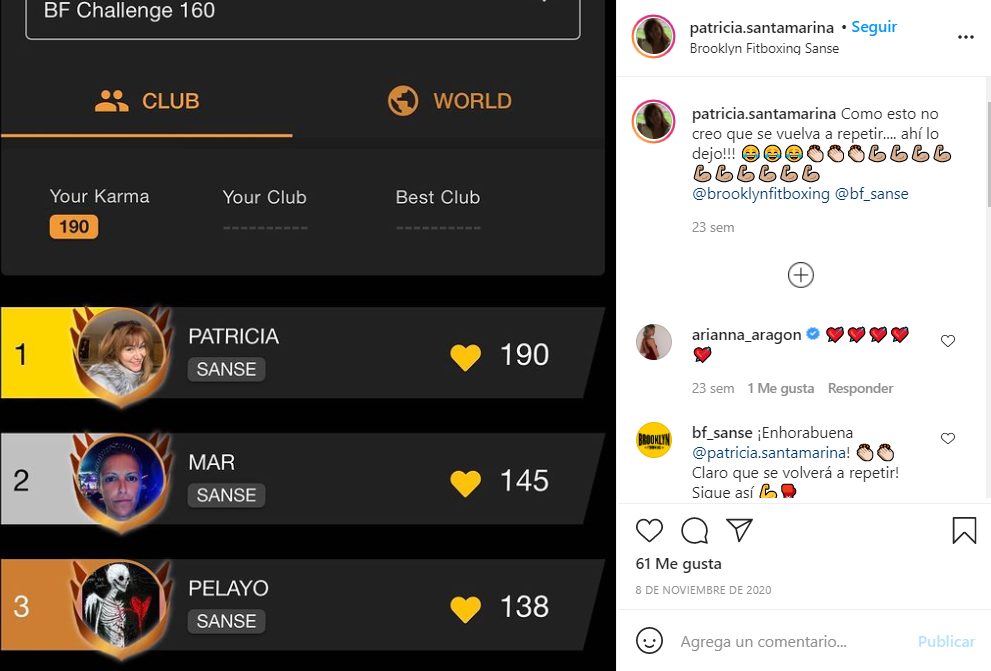The width and height of the screenshot is (991, 671).
Task: Open patricia.santamarina profile picture in header
Action: 654,37
